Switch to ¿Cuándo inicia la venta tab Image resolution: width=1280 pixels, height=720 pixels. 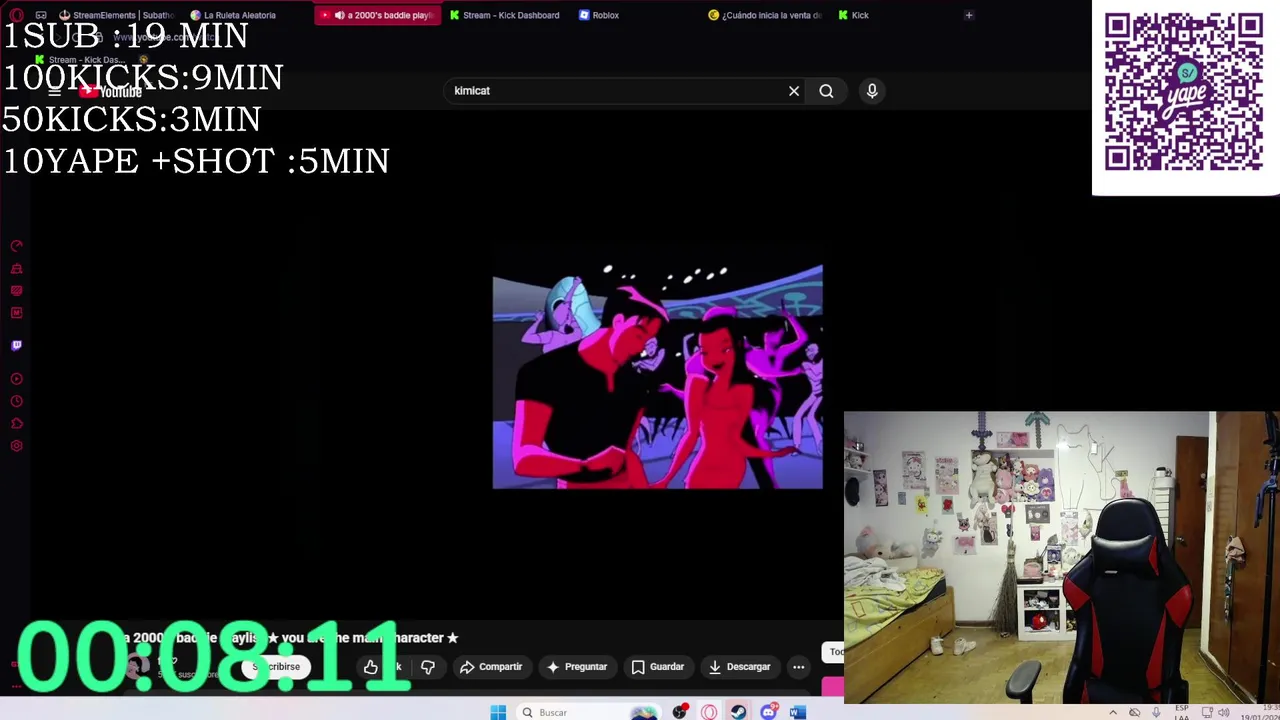(765, 15)
